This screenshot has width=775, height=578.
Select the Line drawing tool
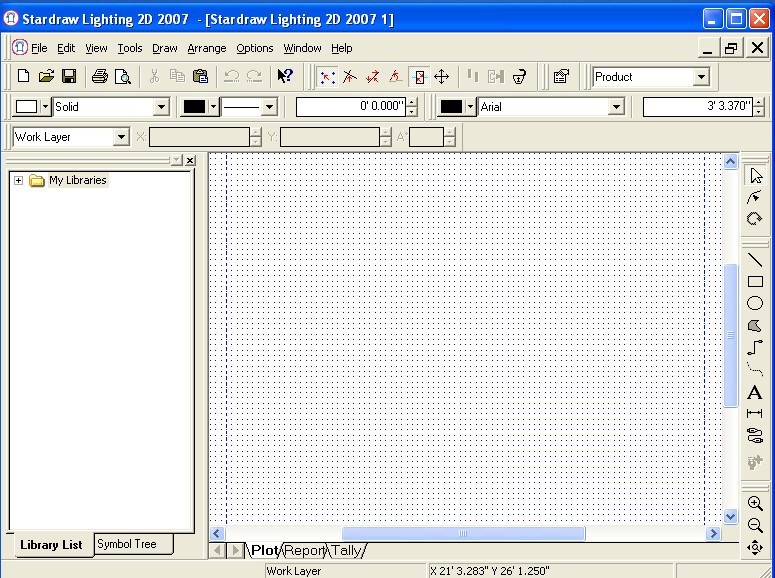tap(755, 260)
